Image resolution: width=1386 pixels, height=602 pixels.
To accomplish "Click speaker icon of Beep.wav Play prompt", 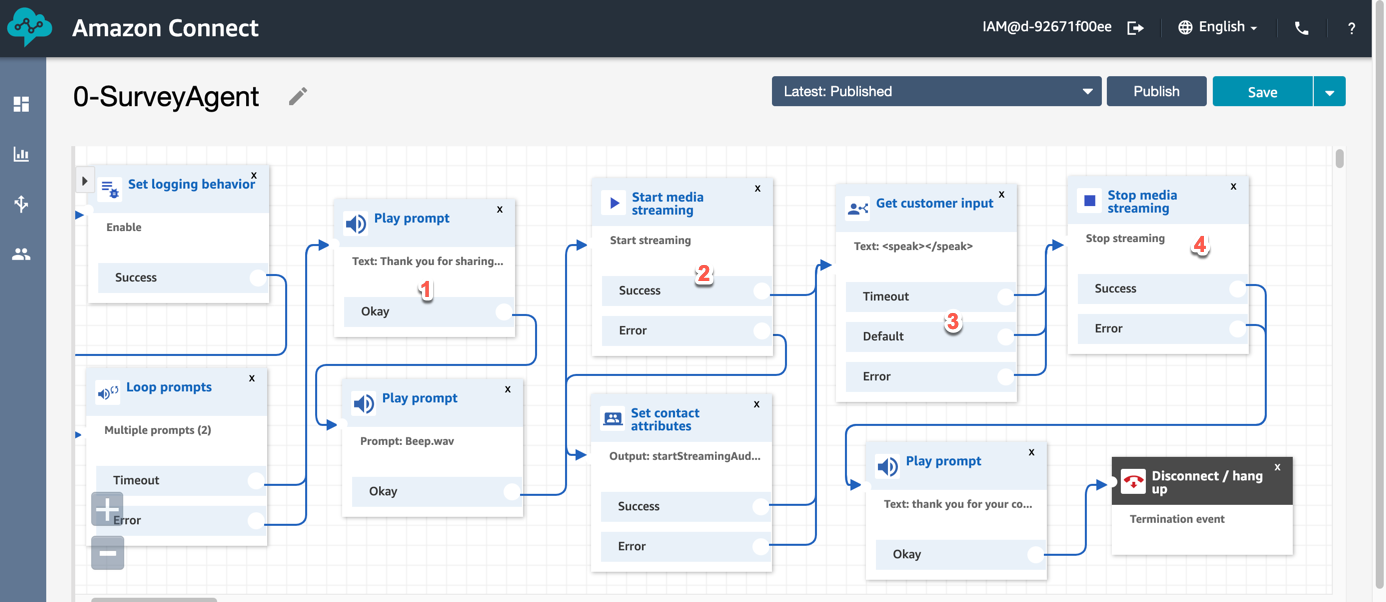I will pyautogui.click(x=363, y=404).
